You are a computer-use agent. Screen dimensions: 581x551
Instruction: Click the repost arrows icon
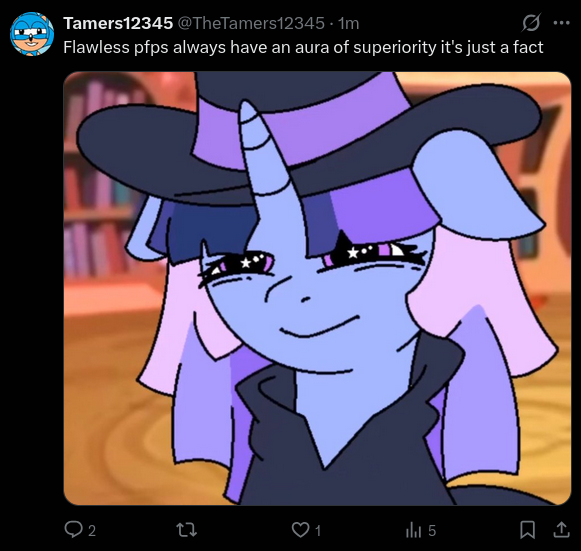tap(187, 530)
